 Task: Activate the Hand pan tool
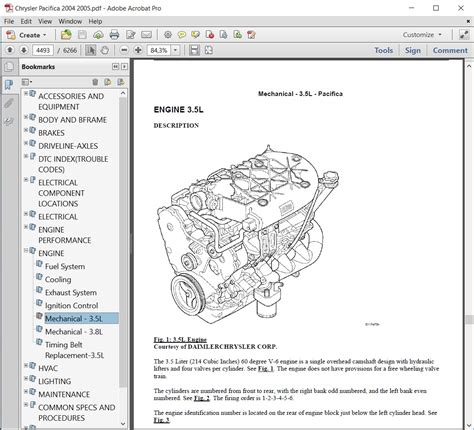tap(105, 50)
